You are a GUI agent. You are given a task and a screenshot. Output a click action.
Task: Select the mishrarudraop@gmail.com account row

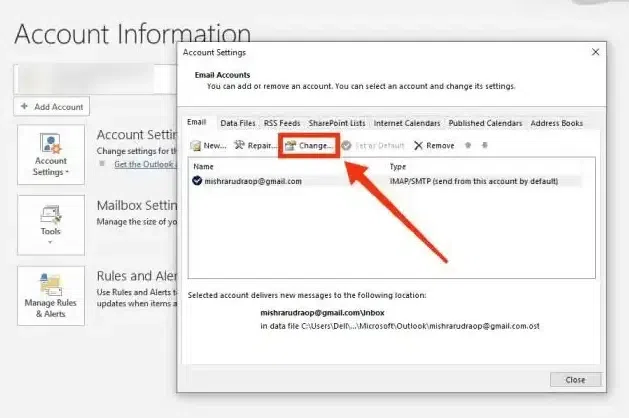[386, 181]
